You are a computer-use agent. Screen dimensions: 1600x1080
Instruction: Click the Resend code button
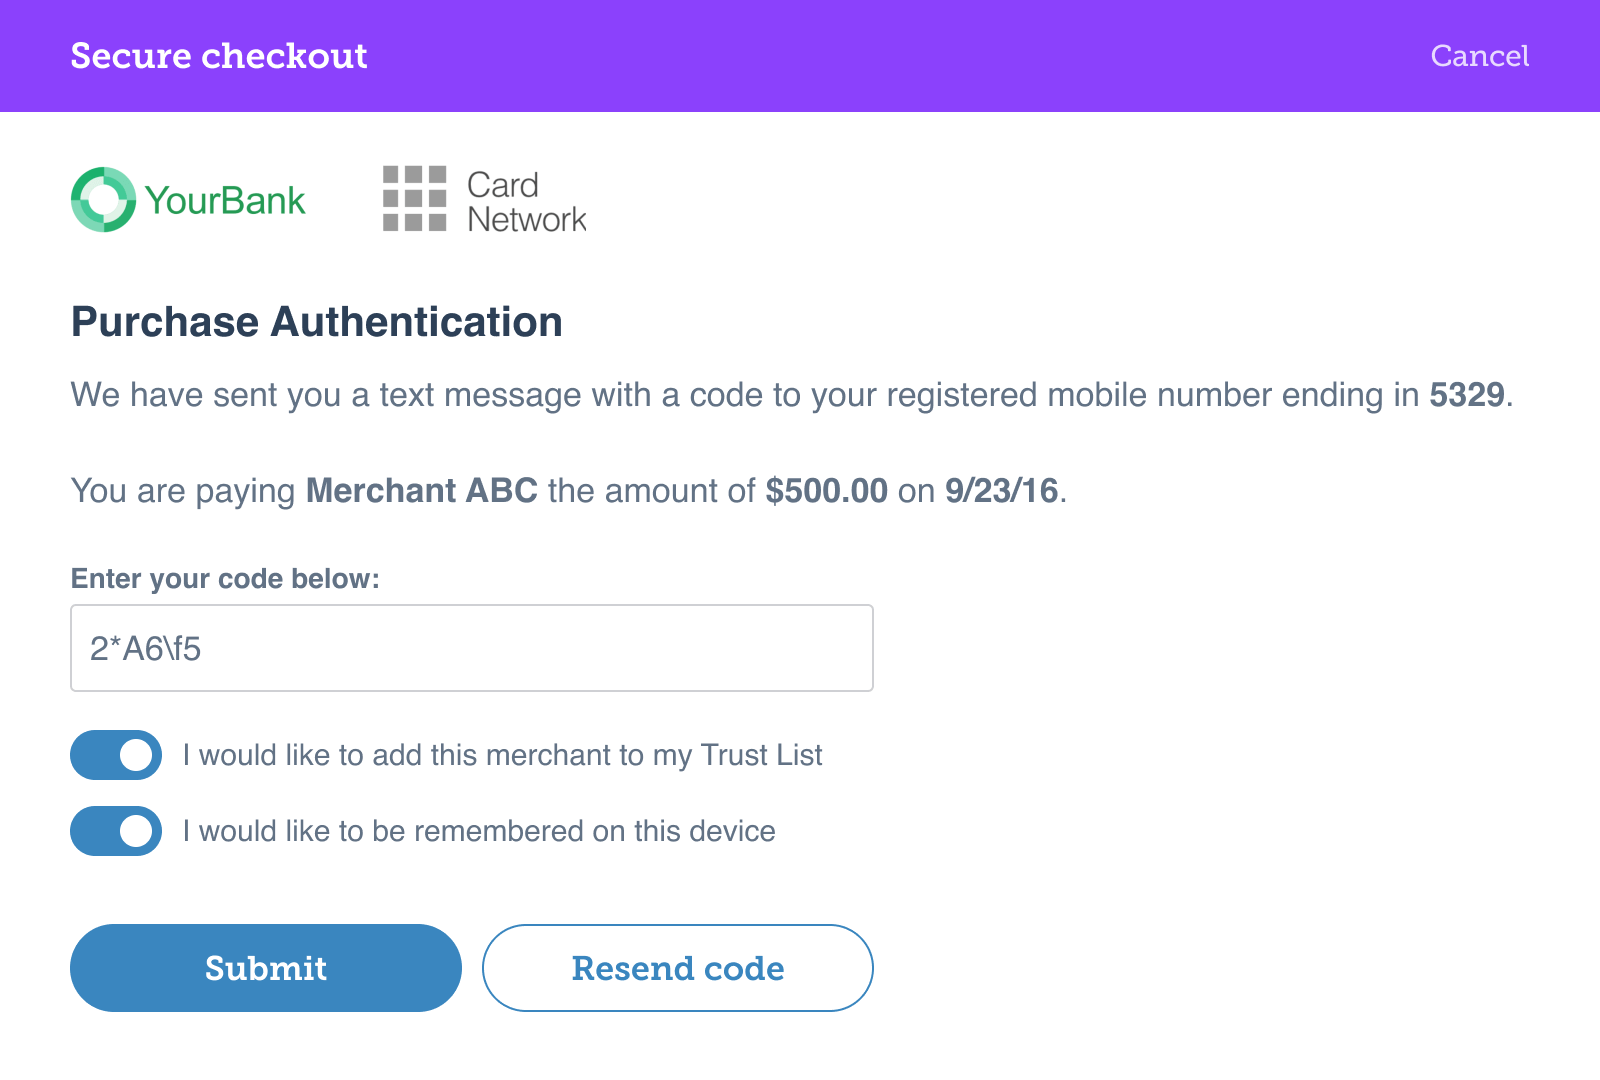678,968
